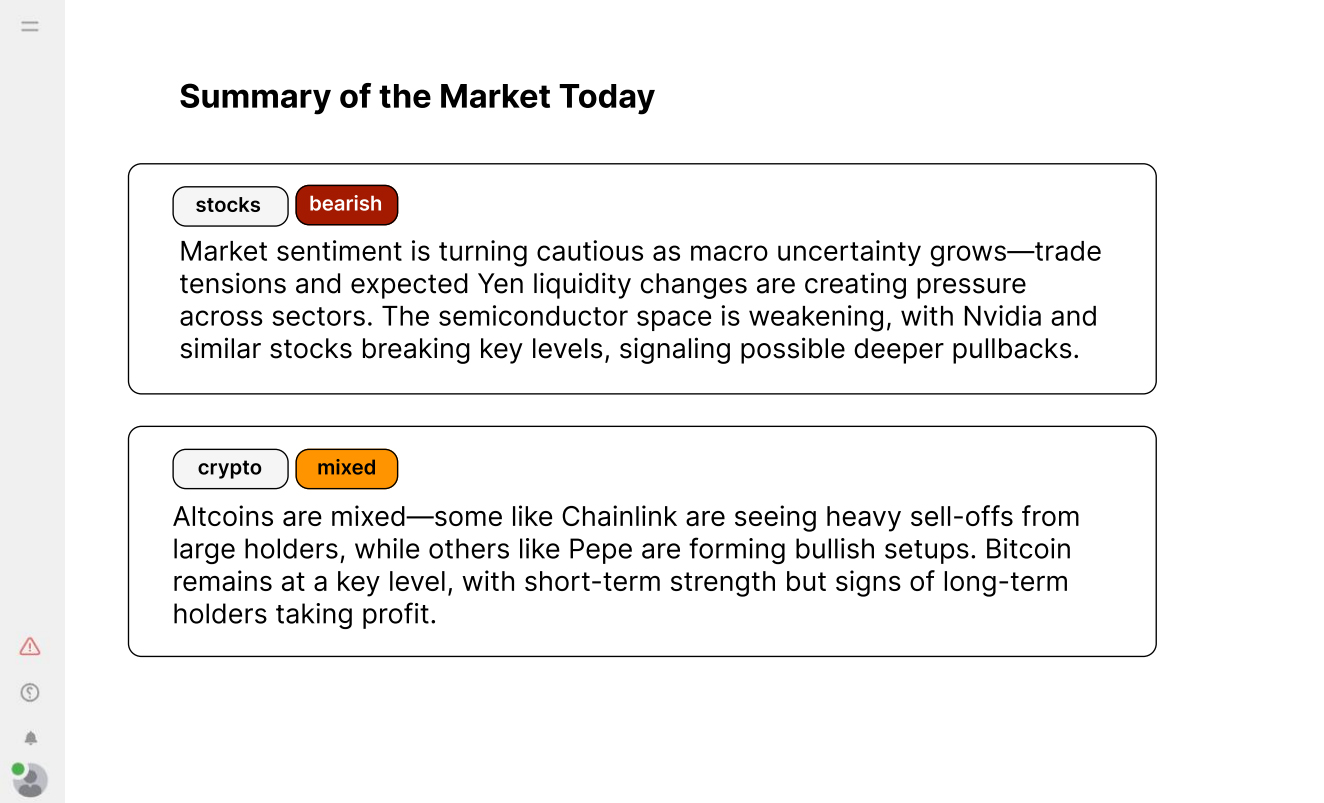
Task: Select the stocks category tag
Action: [x=230, y=206]
